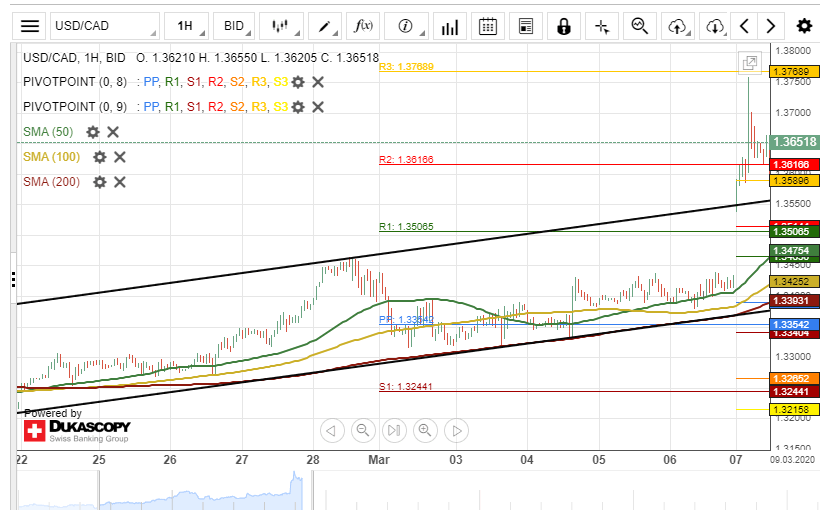
Task: Toggle the chart lock icon
Action: tap(564, 26)
